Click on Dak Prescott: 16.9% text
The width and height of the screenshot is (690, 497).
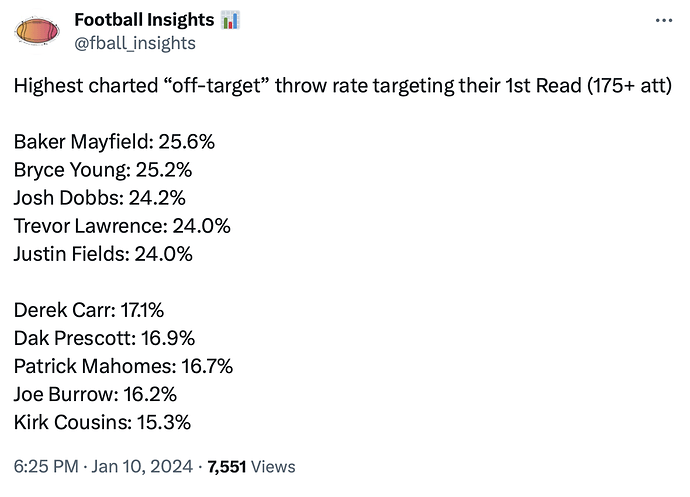point(104,338)
